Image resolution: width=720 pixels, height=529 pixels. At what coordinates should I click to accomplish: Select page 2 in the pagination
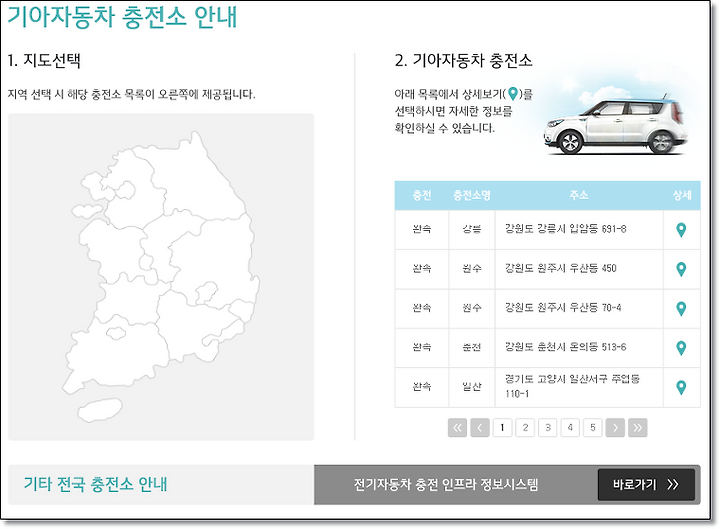pos(525,428)
